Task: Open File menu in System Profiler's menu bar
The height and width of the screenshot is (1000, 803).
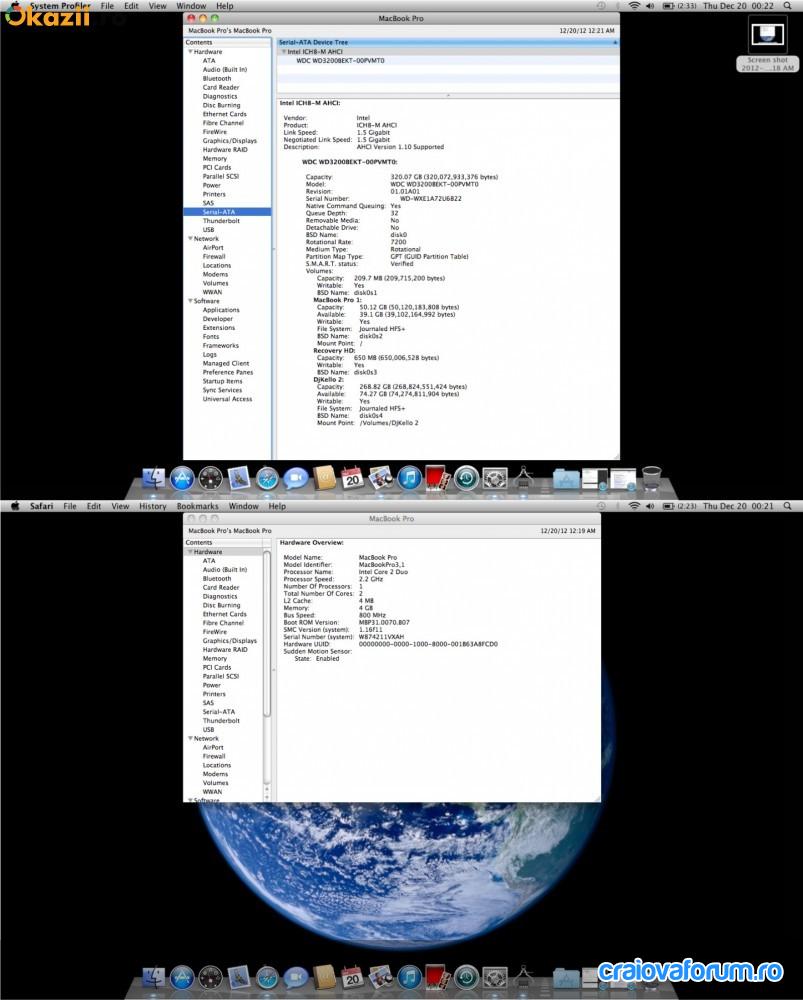Action: tap(107, 6)
